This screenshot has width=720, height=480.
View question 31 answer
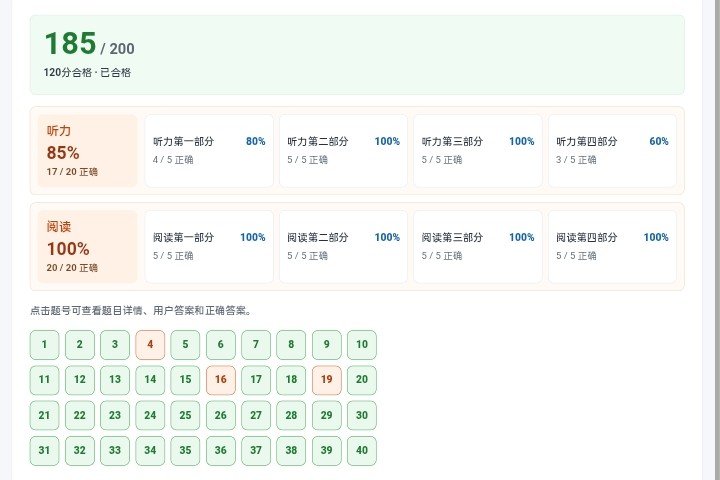point(45,451)
